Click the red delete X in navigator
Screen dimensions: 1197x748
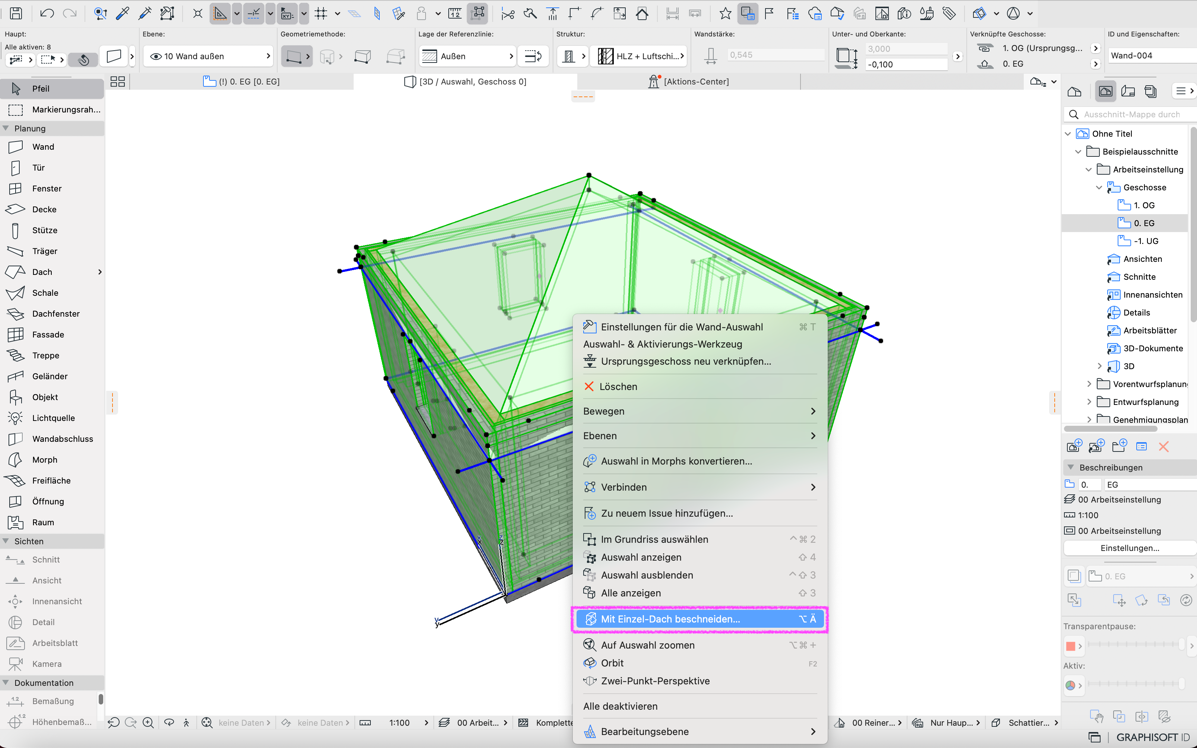click(x=1163, y=447)
